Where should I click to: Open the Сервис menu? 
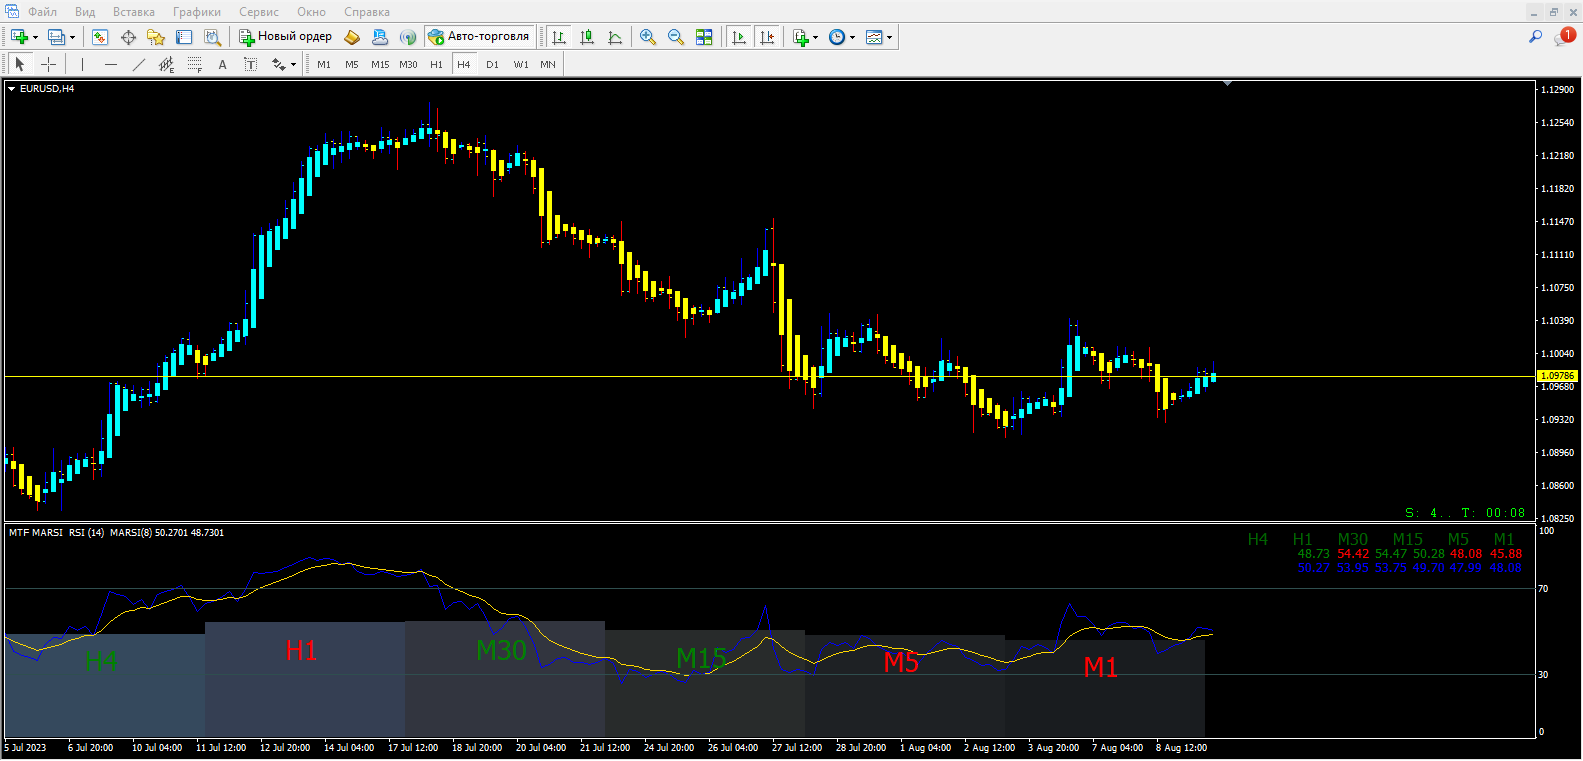[x=258, y=12]
